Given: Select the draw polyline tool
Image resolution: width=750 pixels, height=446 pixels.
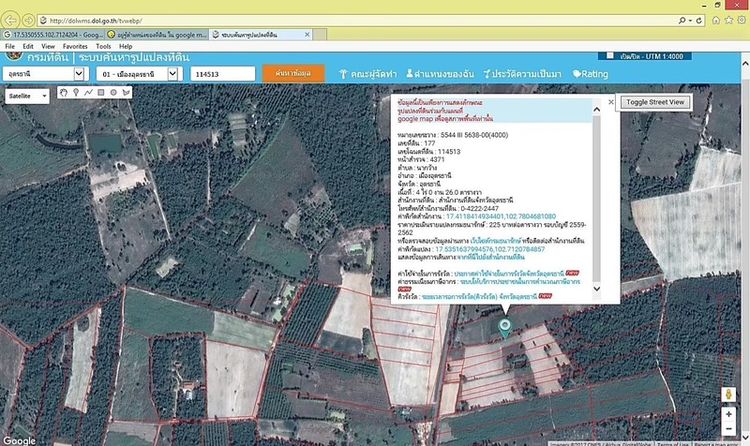Looking at the screenshot, I should pos(88,92).
